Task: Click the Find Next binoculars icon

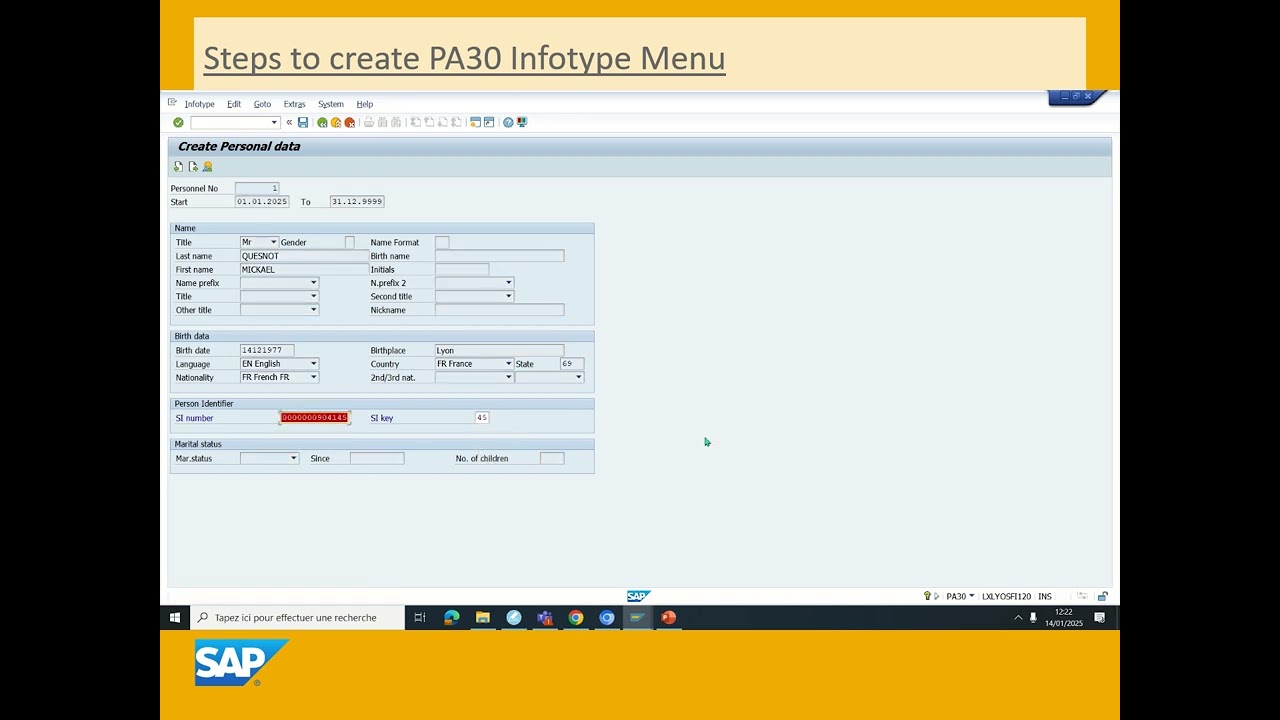Action: click(x=396, y=122)
